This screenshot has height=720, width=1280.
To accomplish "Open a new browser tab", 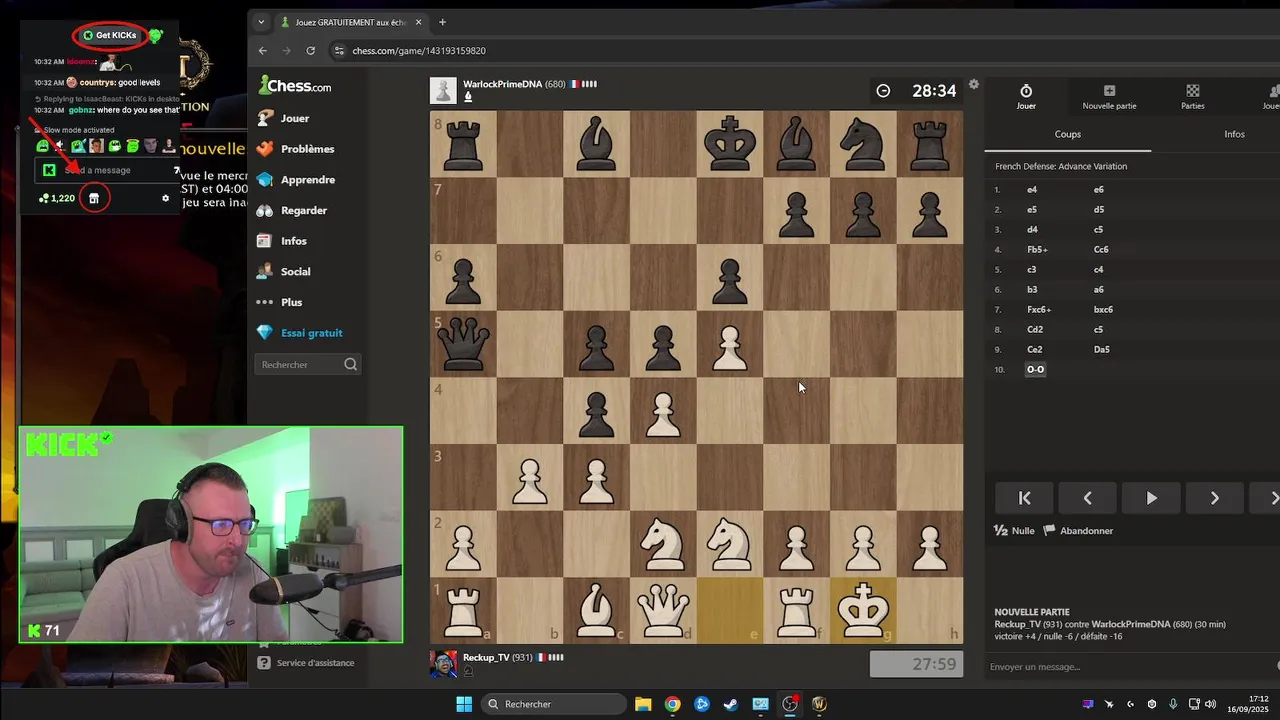I will (442, 22).
